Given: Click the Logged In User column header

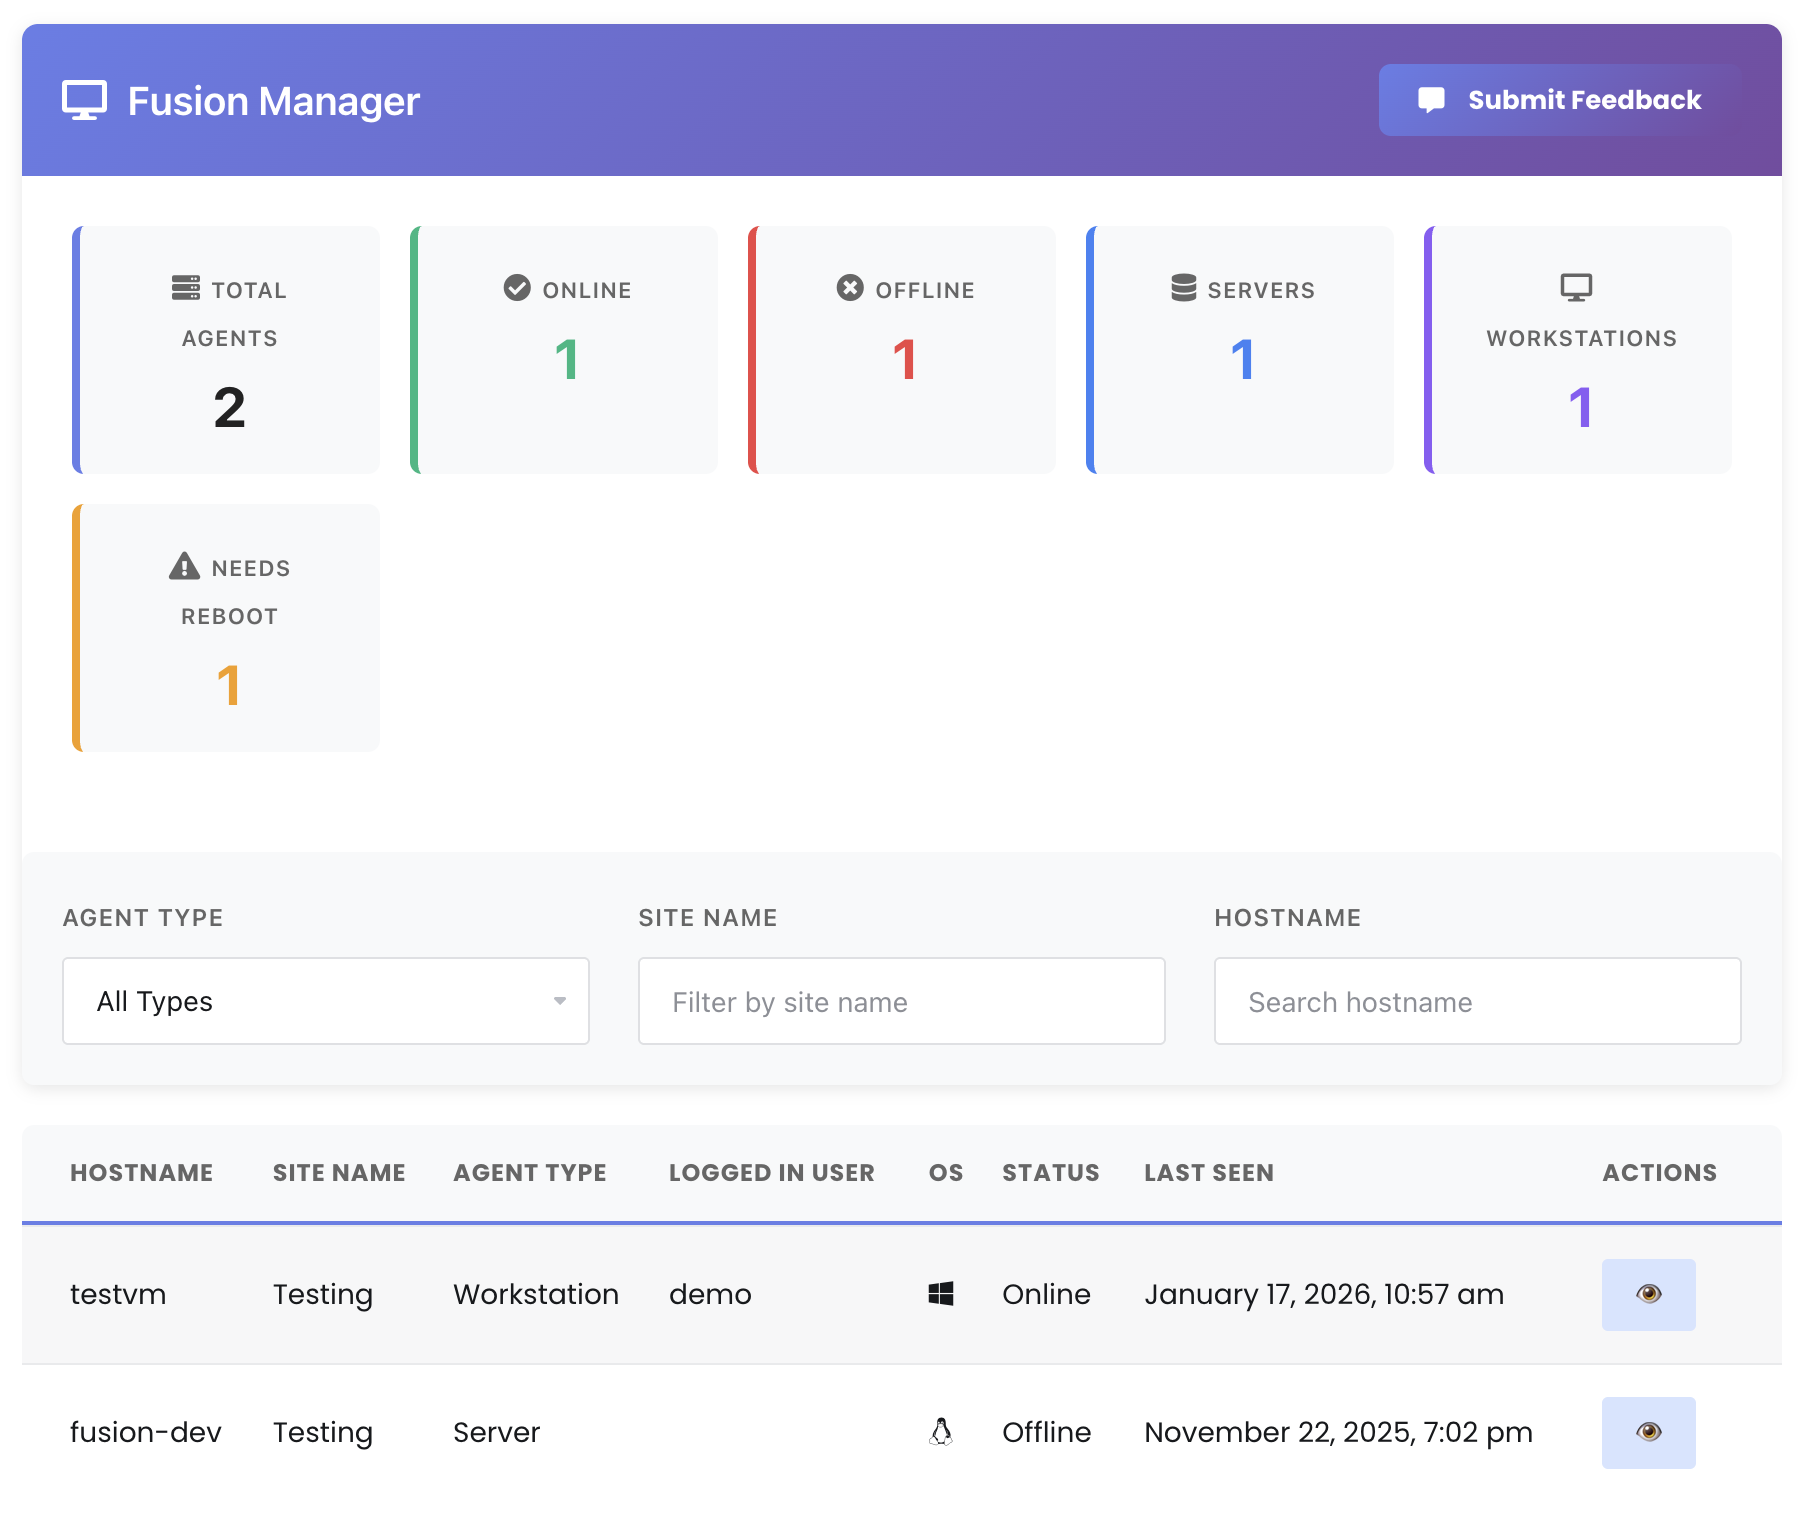Looking at the screenshot, I should 772,1173.
